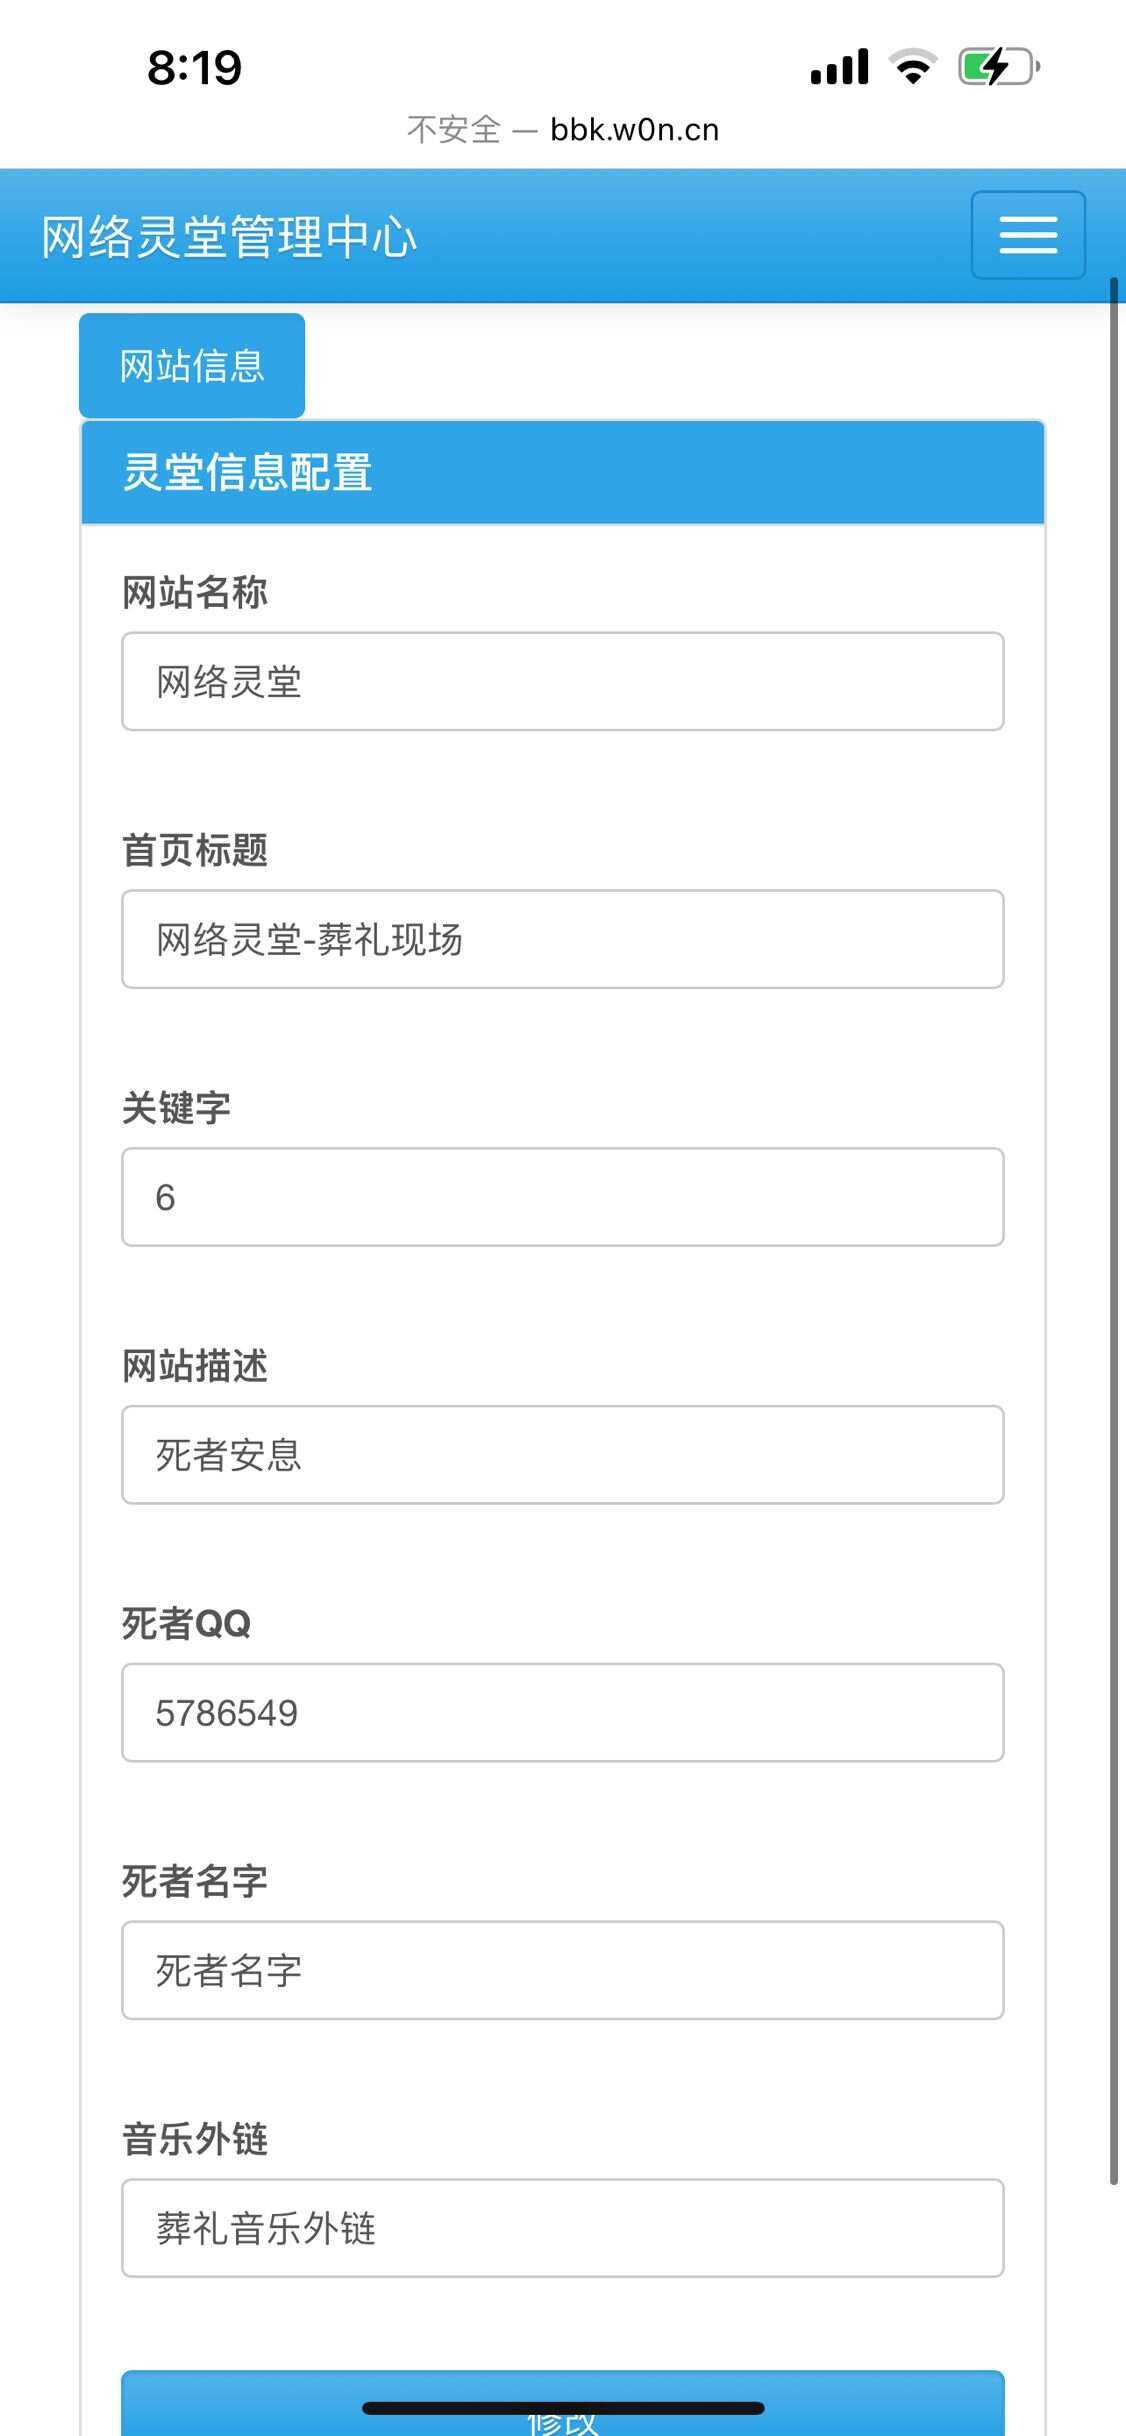The height and width of the screenshot is (2436, 1126).
Task: Click the 死者名字 input box
Action: (x=562, y=1970)
